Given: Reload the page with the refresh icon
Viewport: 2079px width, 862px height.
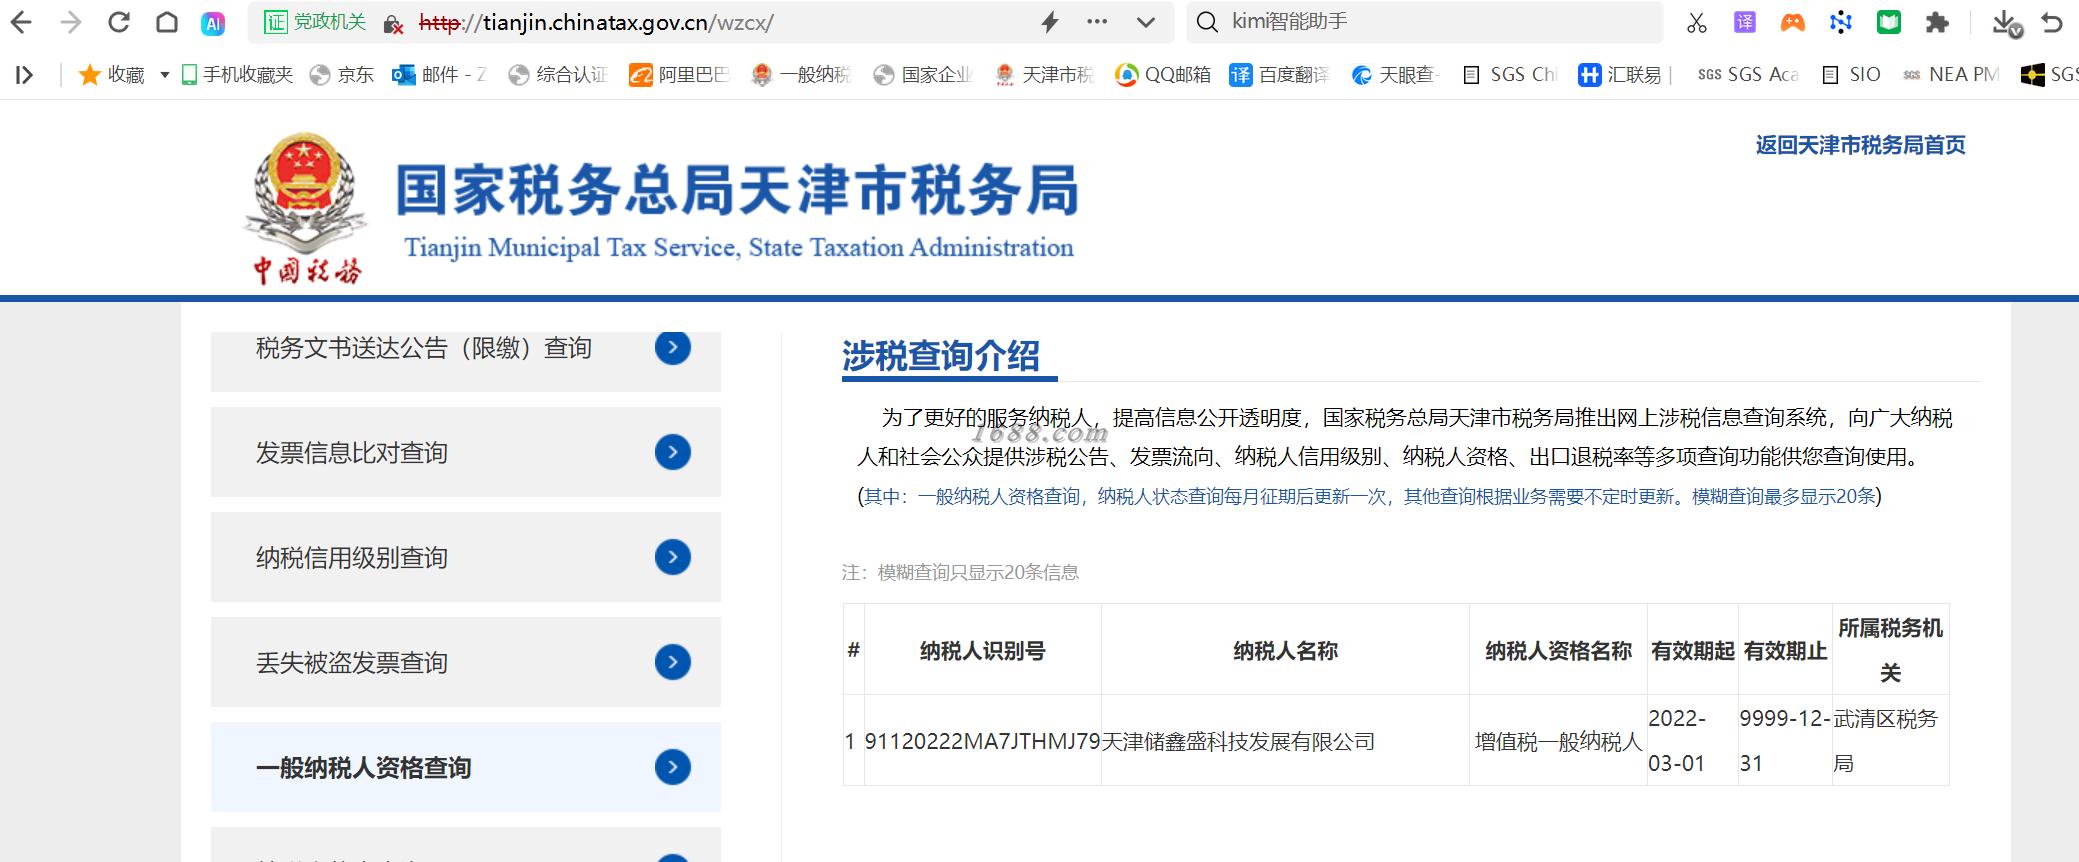Looking at the screenshot, I should click(119, 22).
